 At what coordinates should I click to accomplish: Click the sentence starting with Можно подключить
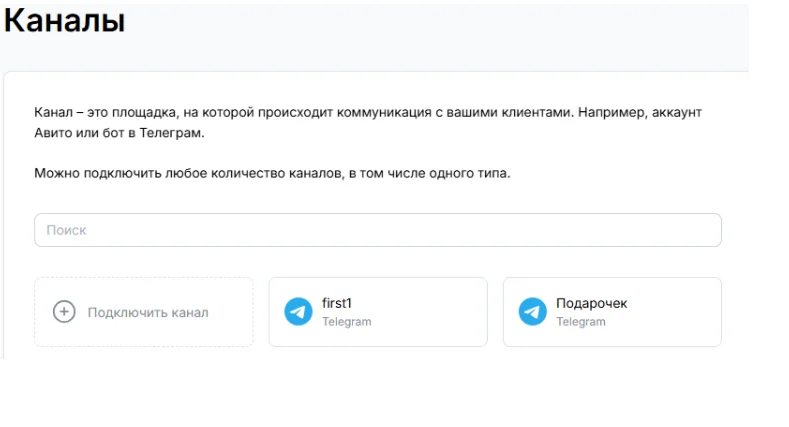272,173
